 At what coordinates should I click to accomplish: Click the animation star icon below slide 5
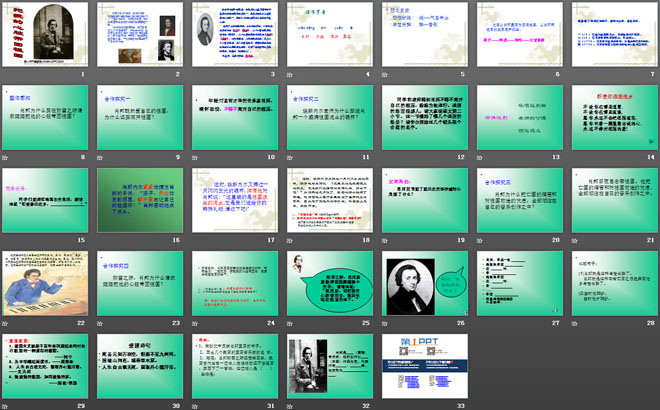coord(381,75)
